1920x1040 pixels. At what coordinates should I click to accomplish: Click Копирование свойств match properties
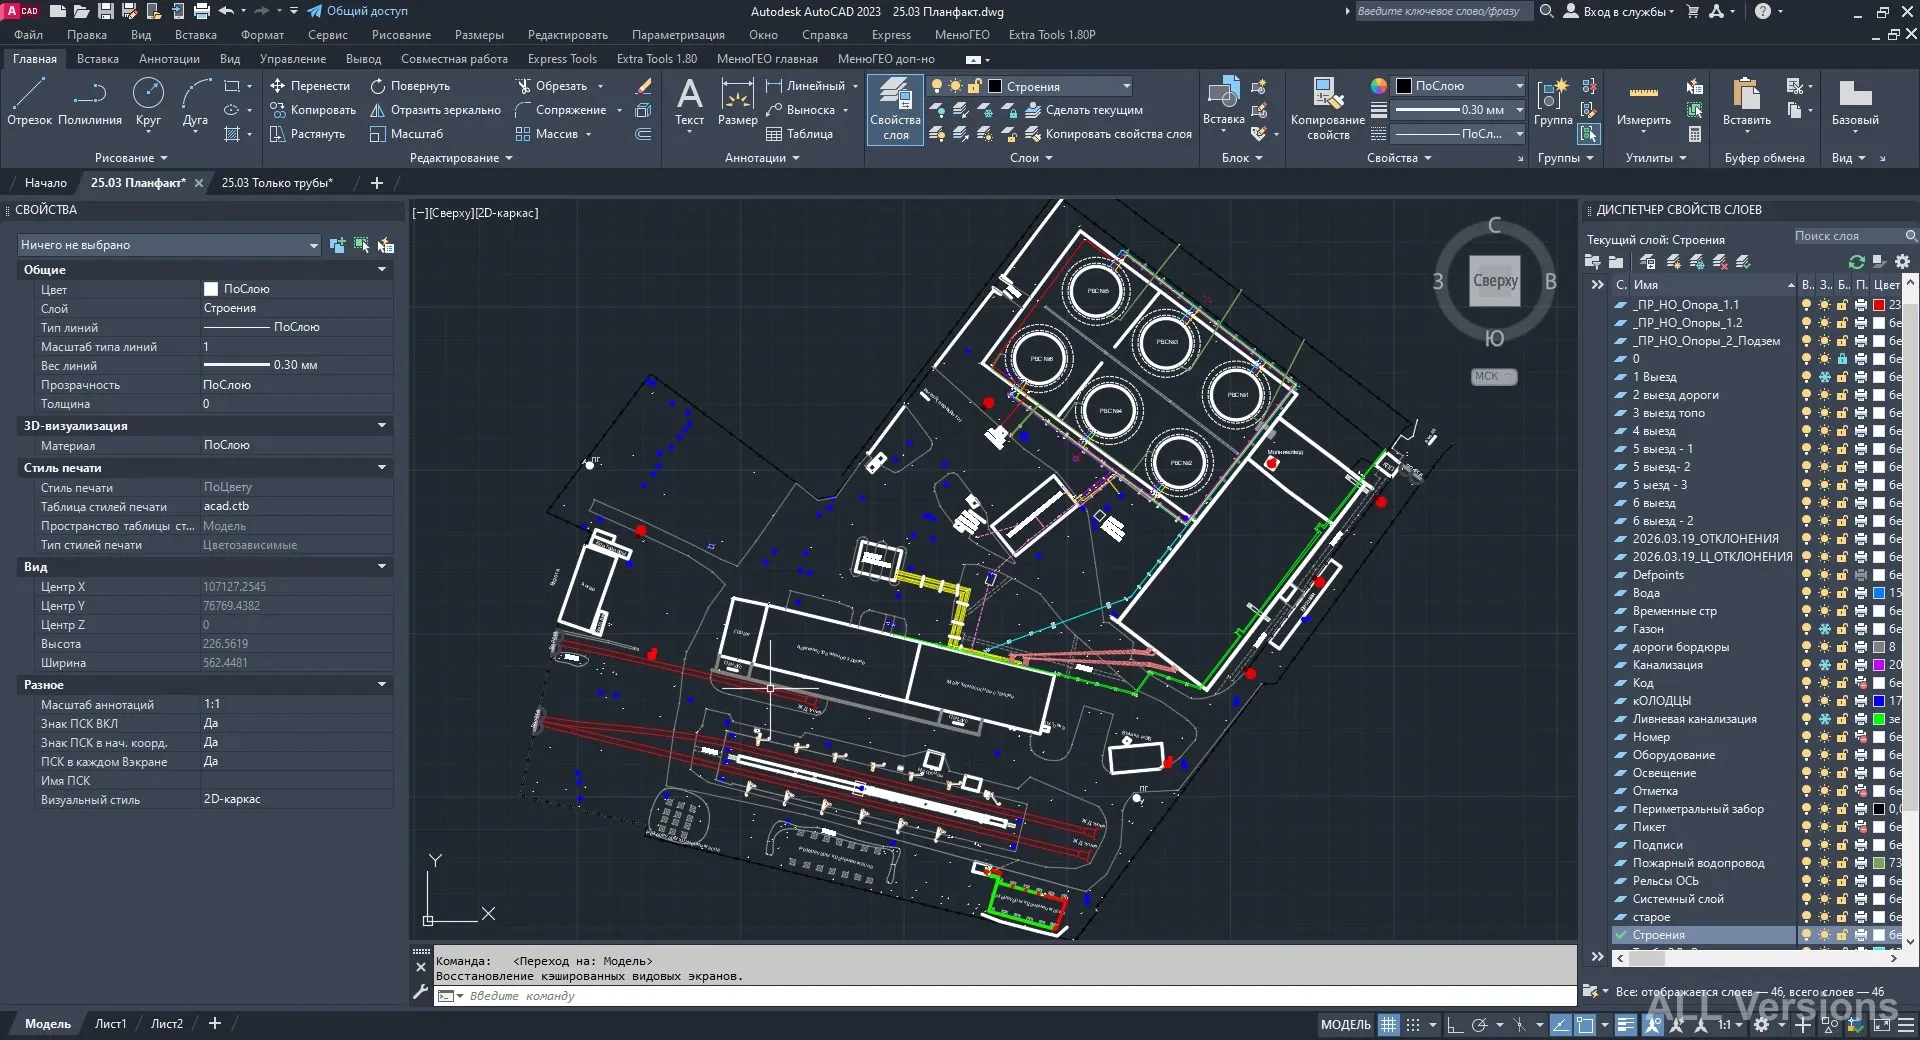pyautogui.click(x=1327, y=109)
